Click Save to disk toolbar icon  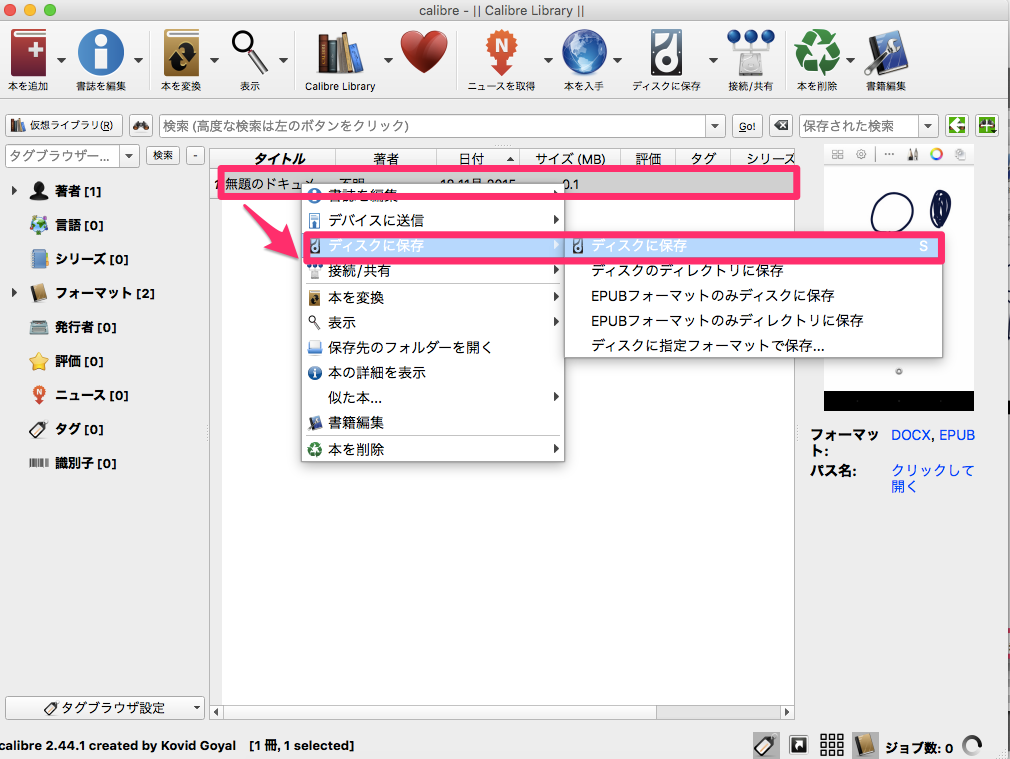tap(666, 52)
